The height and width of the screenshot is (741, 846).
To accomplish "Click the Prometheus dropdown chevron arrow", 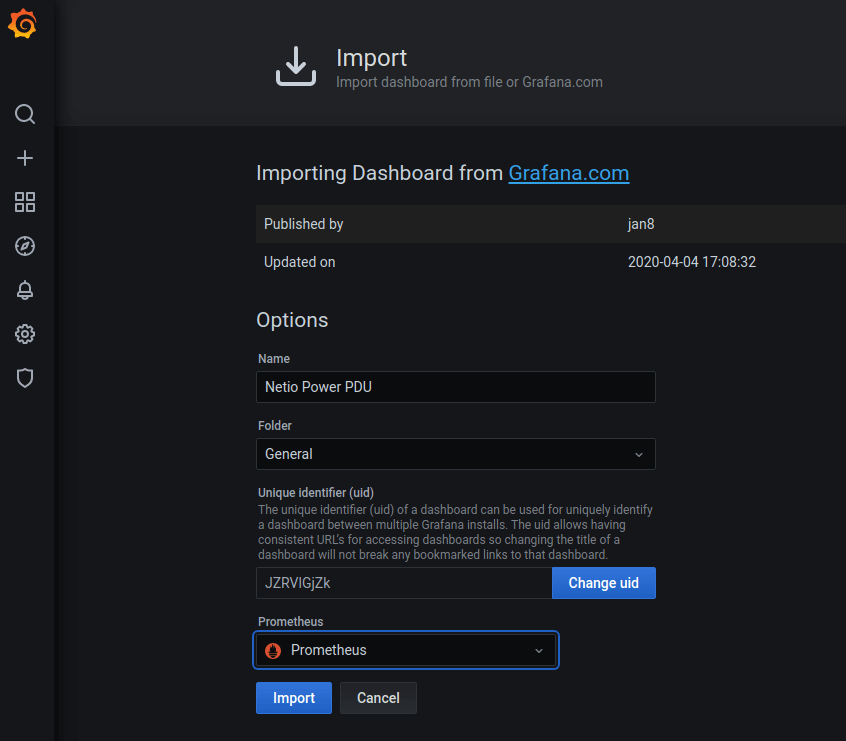I will click(x=539, y=651).
